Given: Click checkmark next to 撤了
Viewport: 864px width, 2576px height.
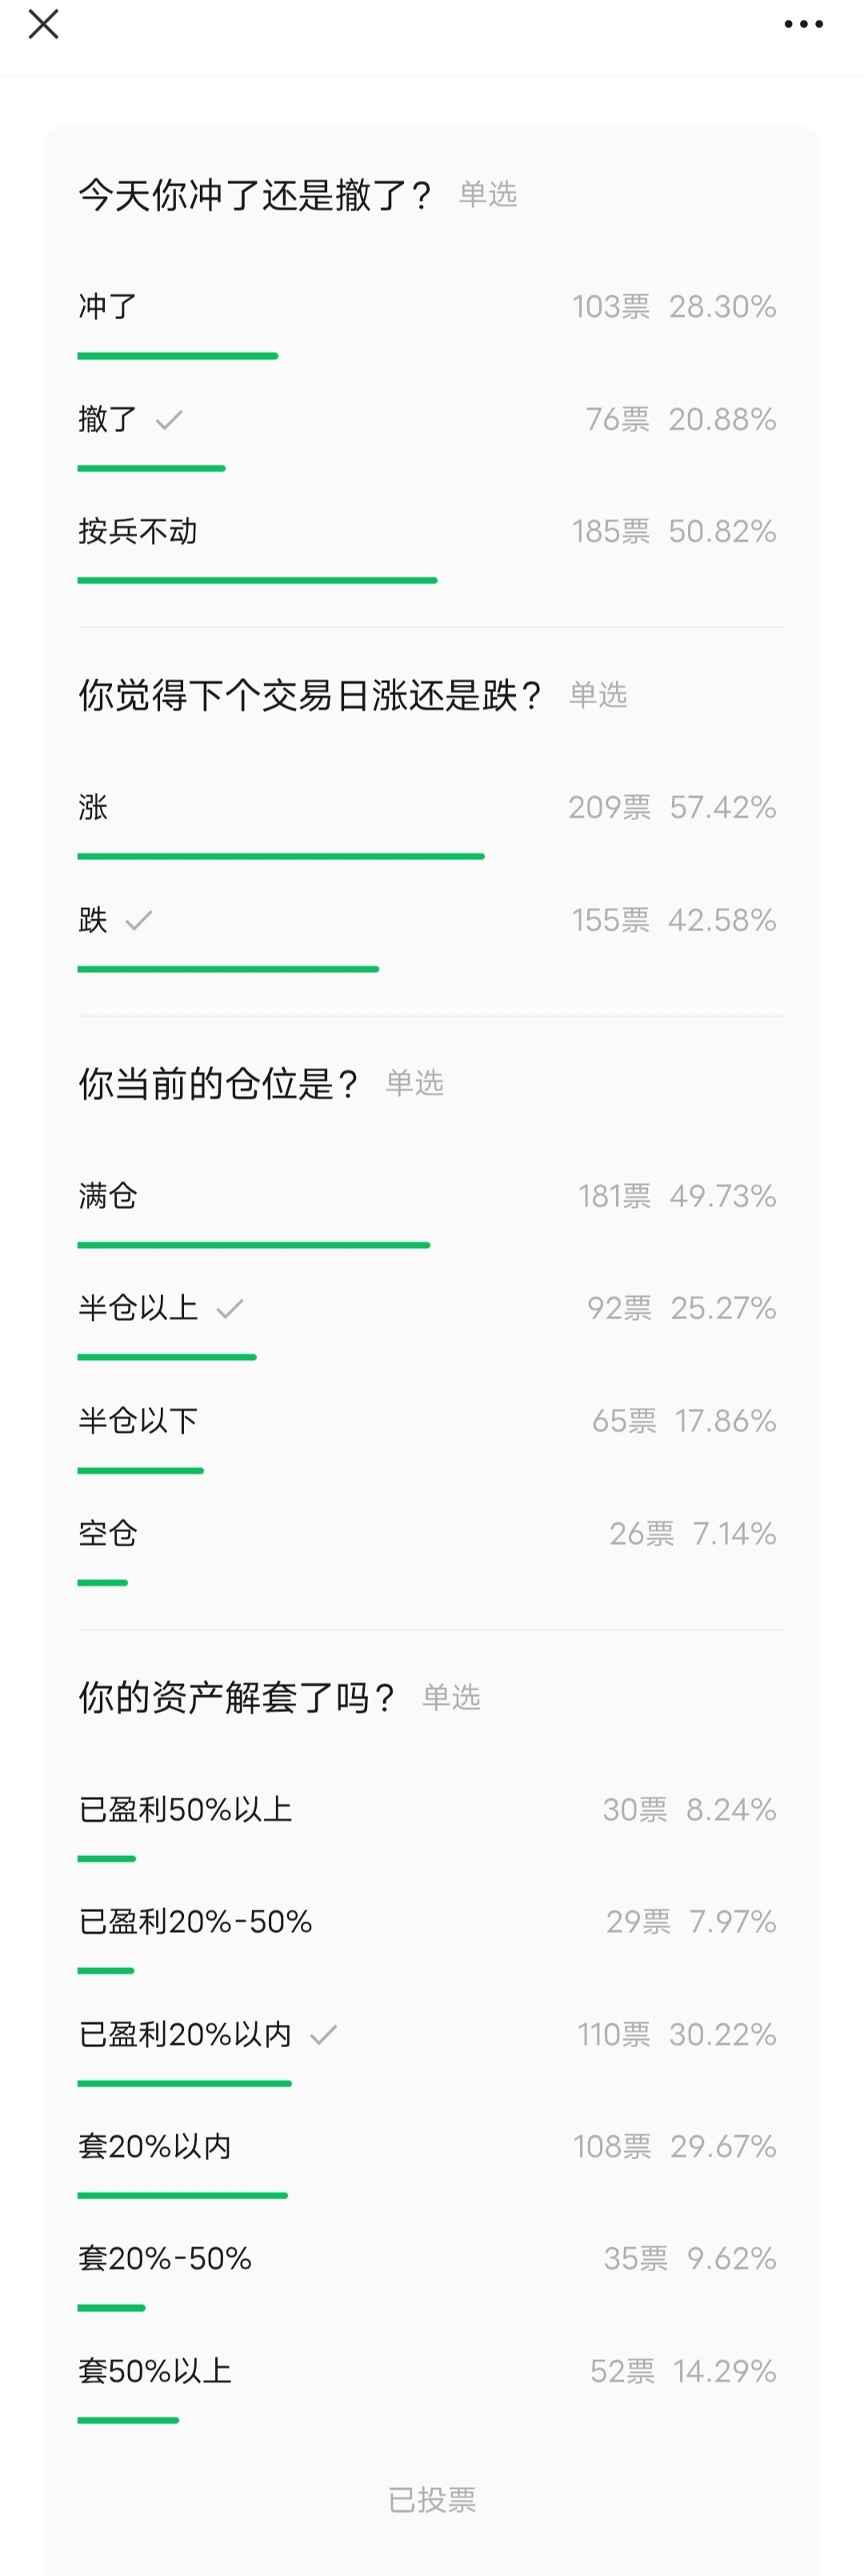Looking at the screenshot, I should [x=169, y=419].
